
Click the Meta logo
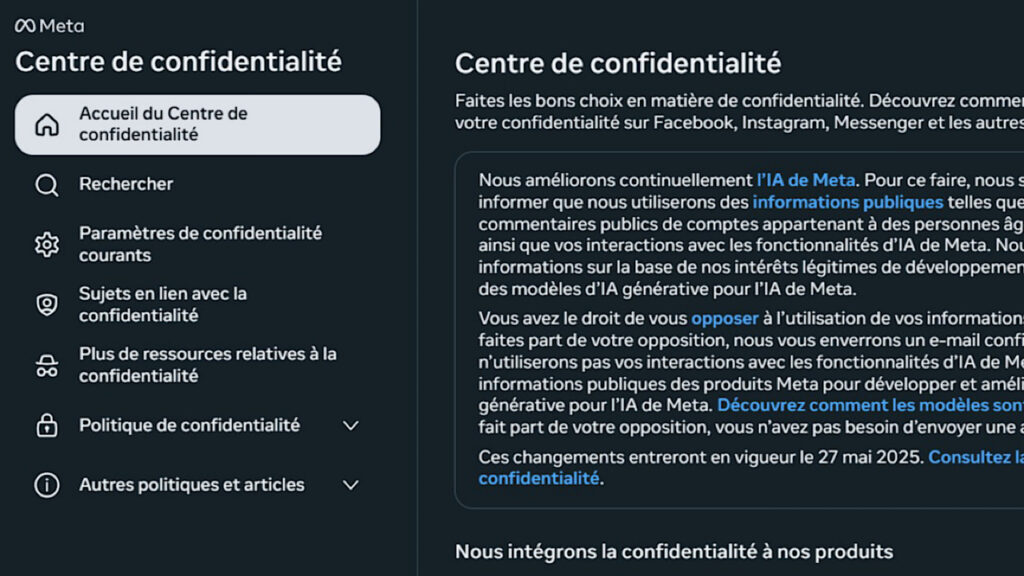pos(49,26)
